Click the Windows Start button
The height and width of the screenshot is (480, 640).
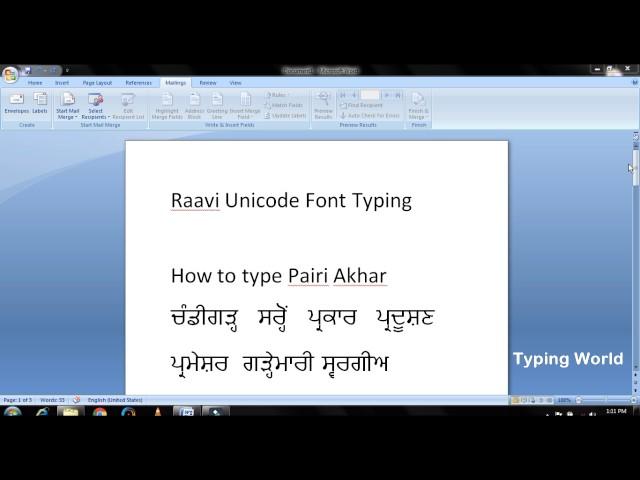pyautogui.click(x=12, y=411)
